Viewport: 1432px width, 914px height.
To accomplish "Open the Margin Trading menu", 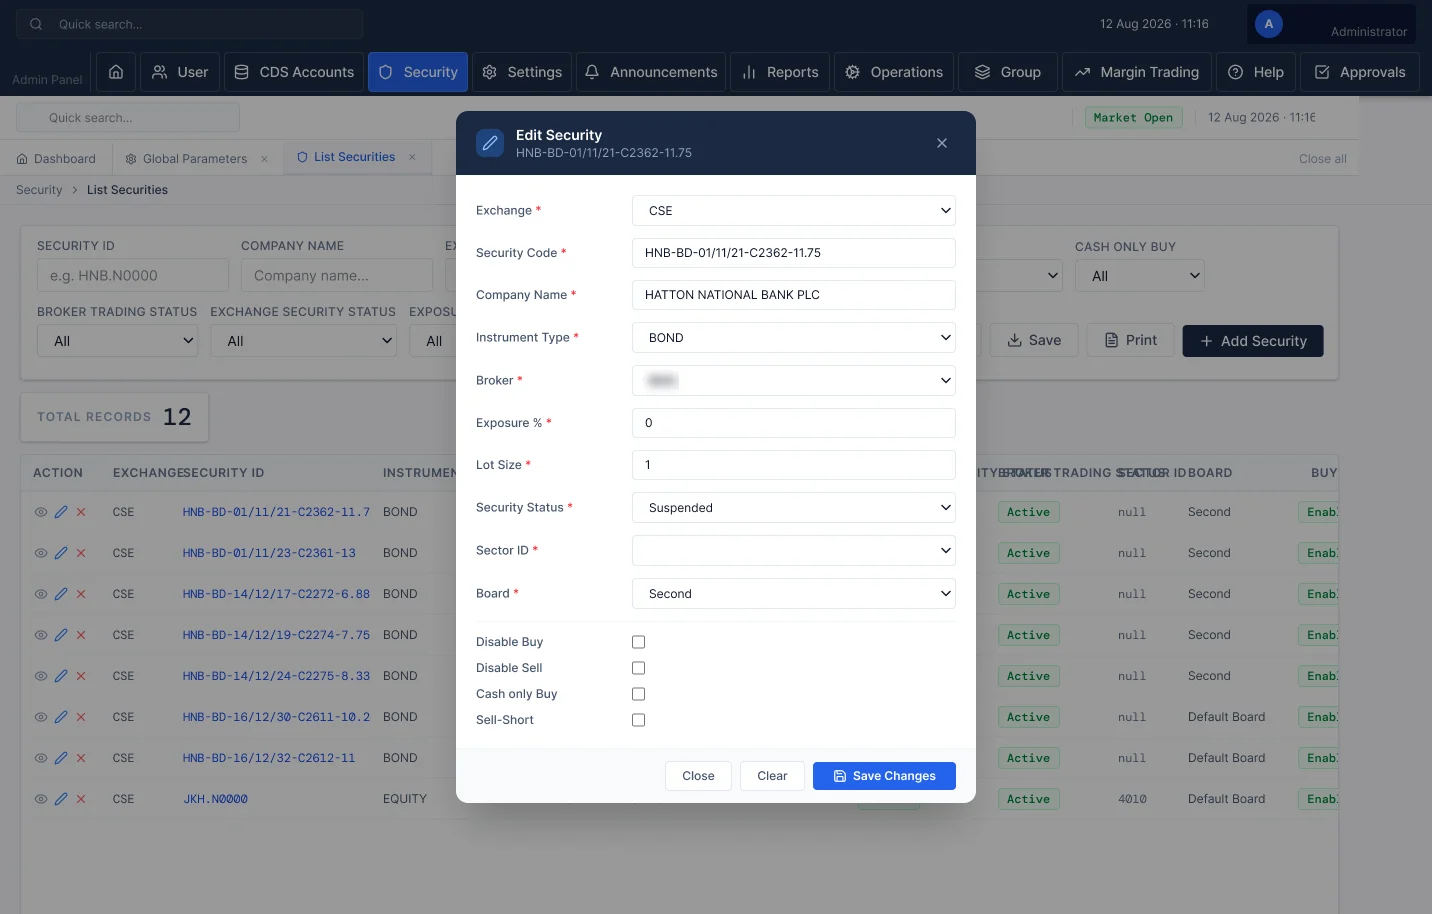I will [1137, 72].
